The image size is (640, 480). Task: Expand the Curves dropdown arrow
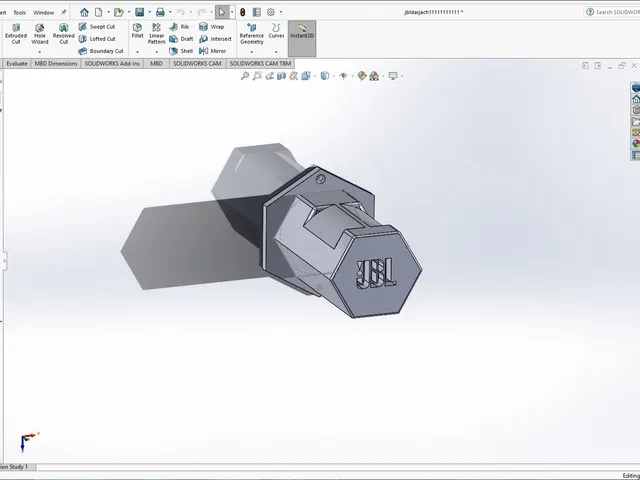pyautogui.click(x=276, y=52)
